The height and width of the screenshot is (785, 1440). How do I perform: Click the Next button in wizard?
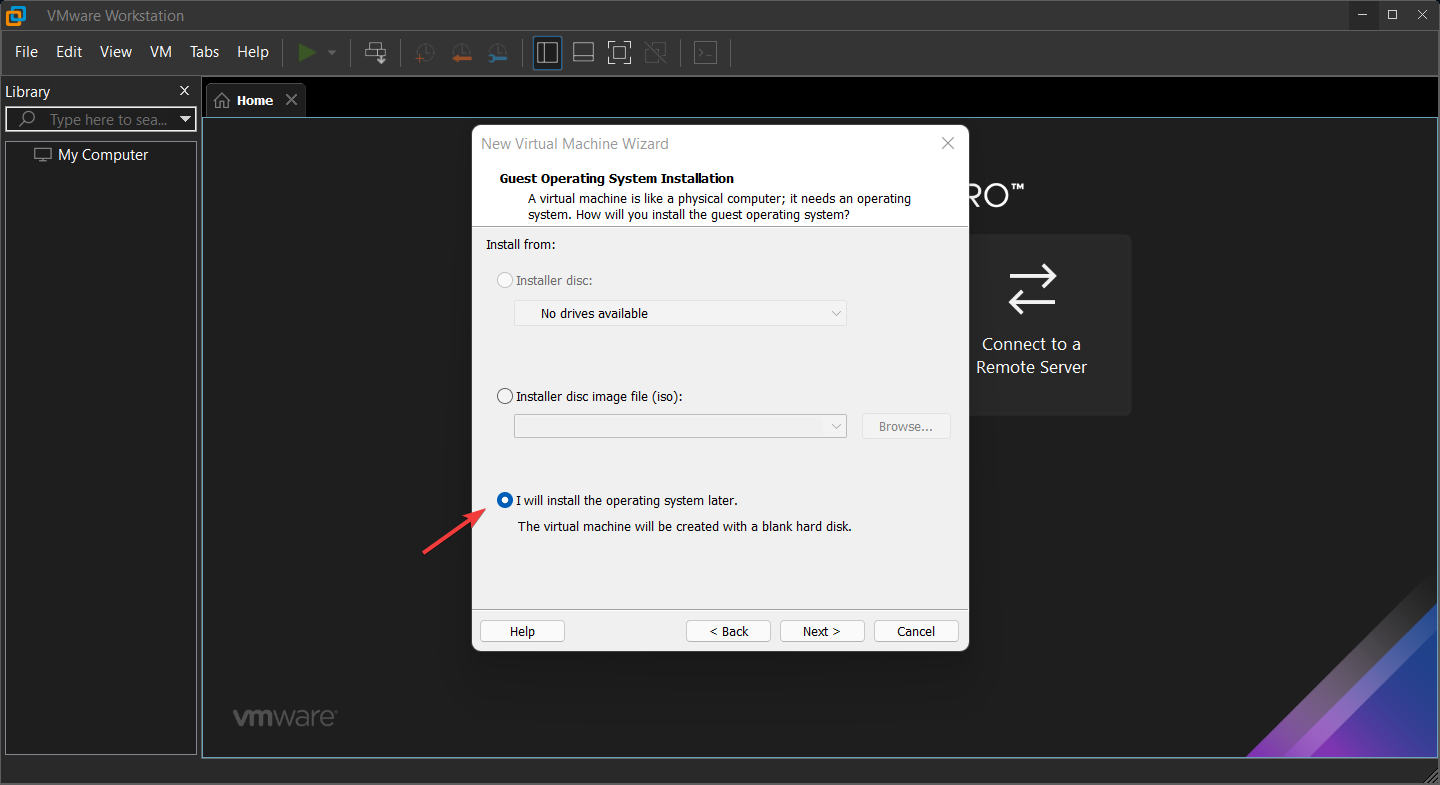pos(821,631)
